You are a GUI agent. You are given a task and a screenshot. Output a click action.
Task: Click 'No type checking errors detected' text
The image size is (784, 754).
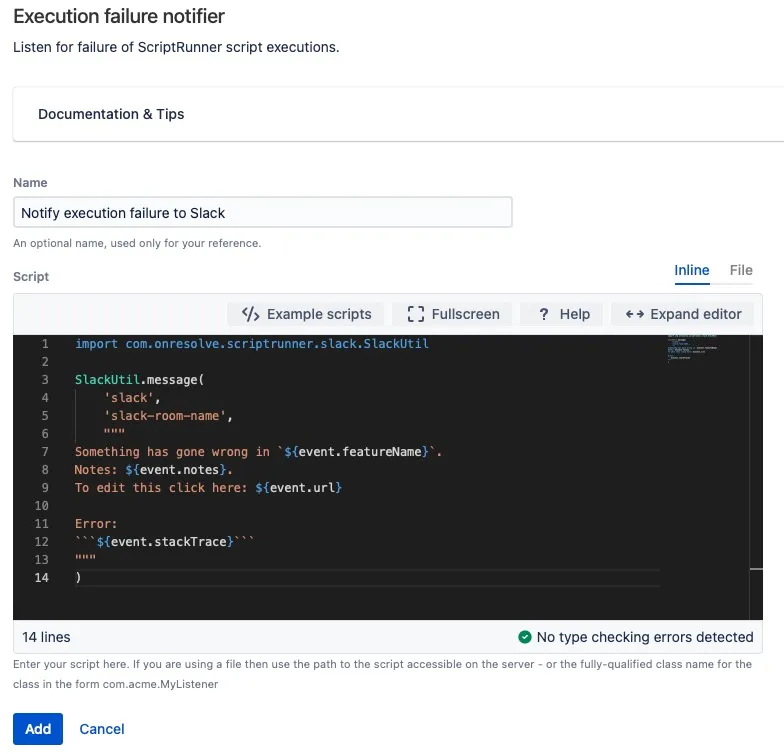[644, 636]
